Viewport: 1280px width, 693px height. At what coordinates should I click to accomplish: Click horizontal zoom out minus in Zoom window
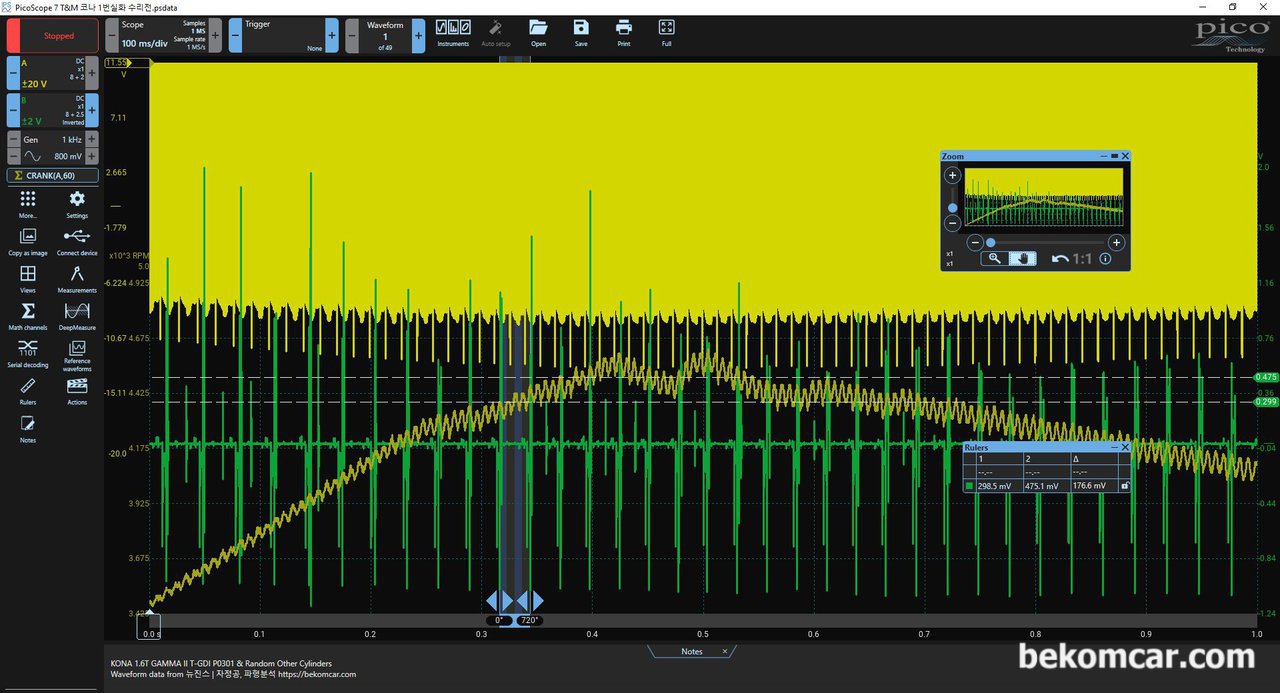point(975,242)
